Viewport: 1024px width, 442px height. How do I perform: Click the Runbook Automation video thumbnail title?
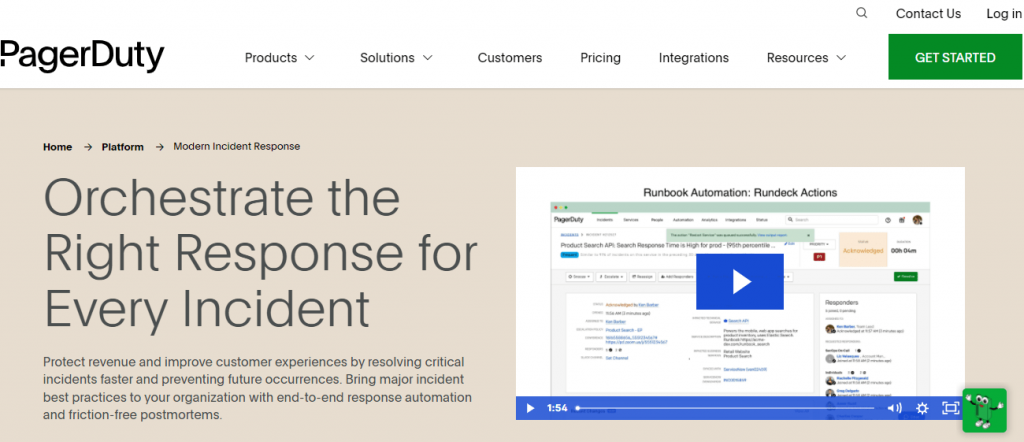[x=740, y=192]
